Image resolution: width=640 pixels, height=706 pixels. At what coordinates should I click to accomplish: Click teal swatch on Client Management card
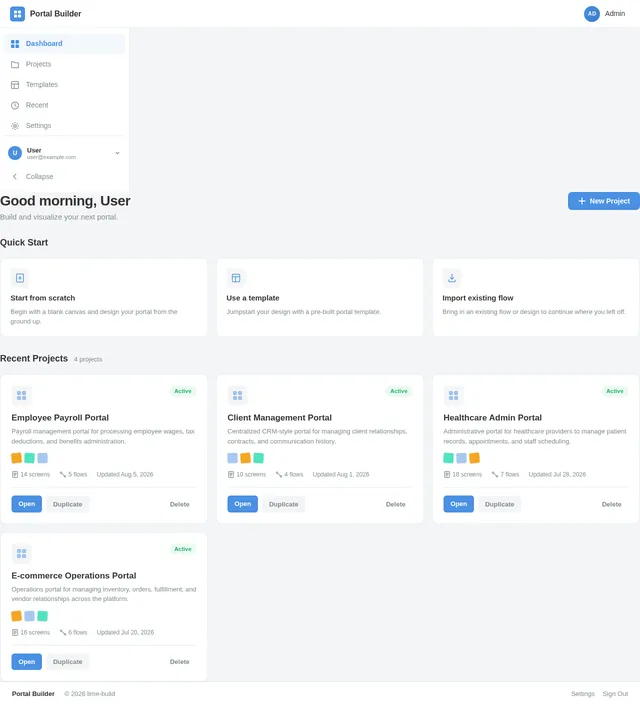tap(259, 458)
